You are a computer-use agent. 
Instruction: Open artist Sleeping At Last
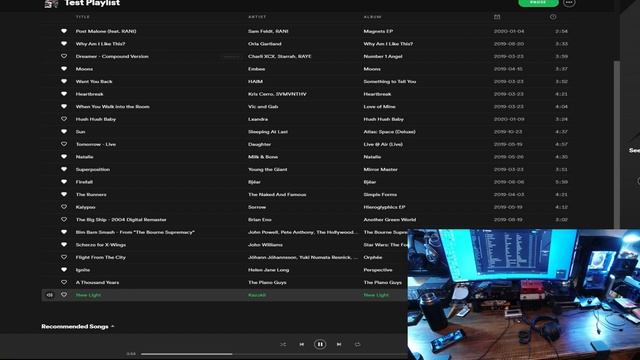[268, 131]
